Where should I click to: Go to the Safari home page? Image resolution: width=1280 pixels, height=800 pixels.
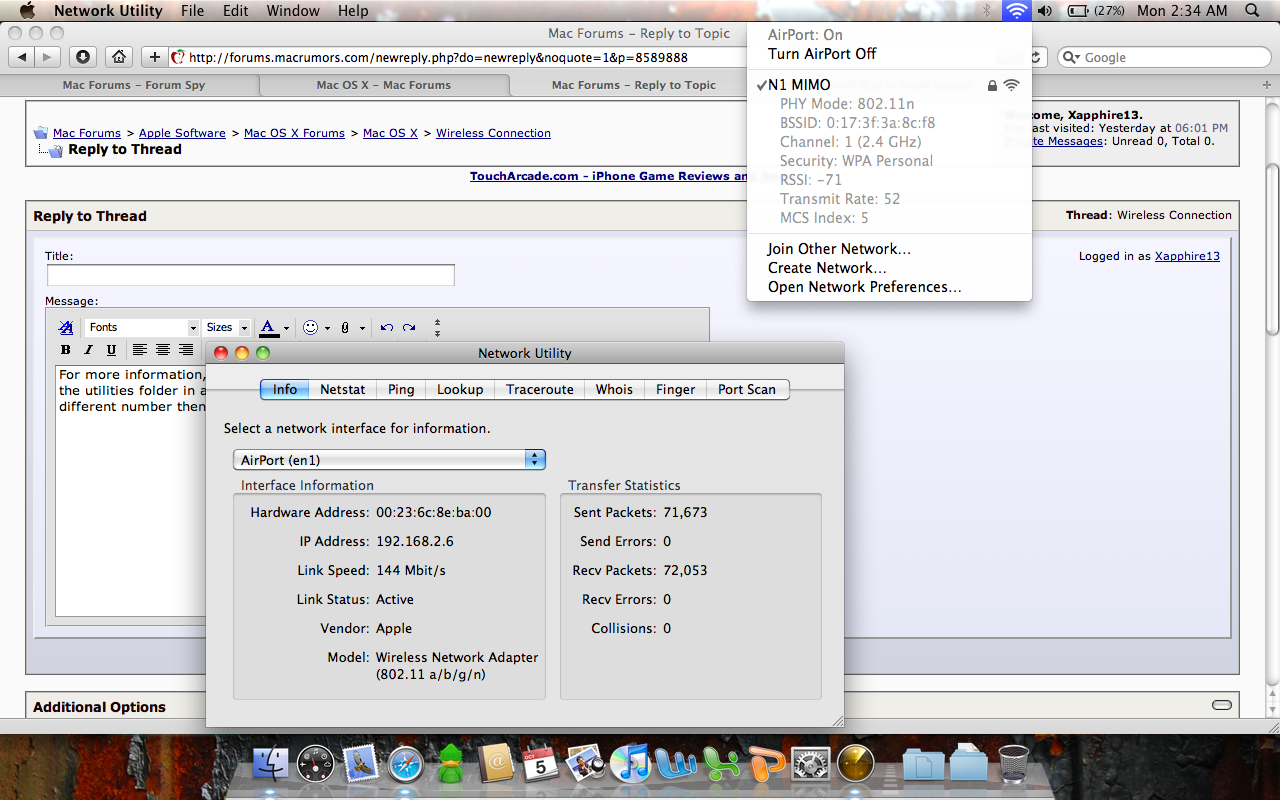(118, 57)
